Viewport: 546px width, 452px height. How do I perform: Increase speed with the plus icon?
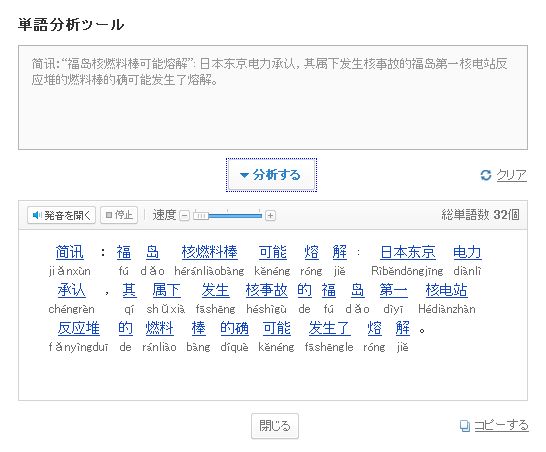pos(270,216)
